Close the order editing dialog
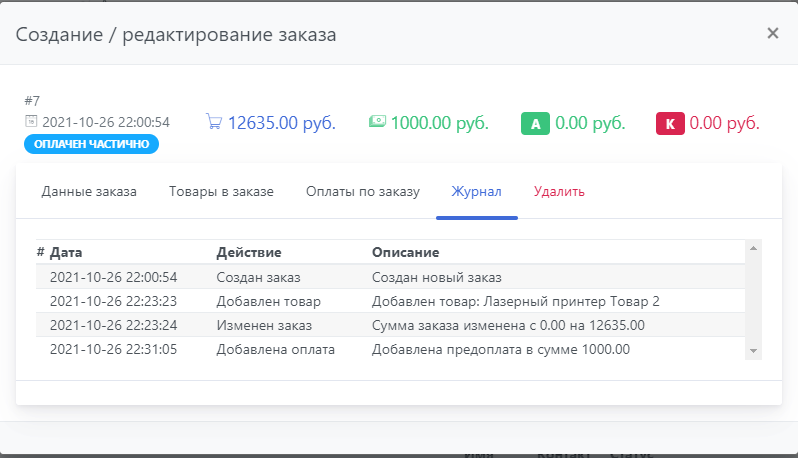Screen dimensions: 798x458 (x=772, y=33)
